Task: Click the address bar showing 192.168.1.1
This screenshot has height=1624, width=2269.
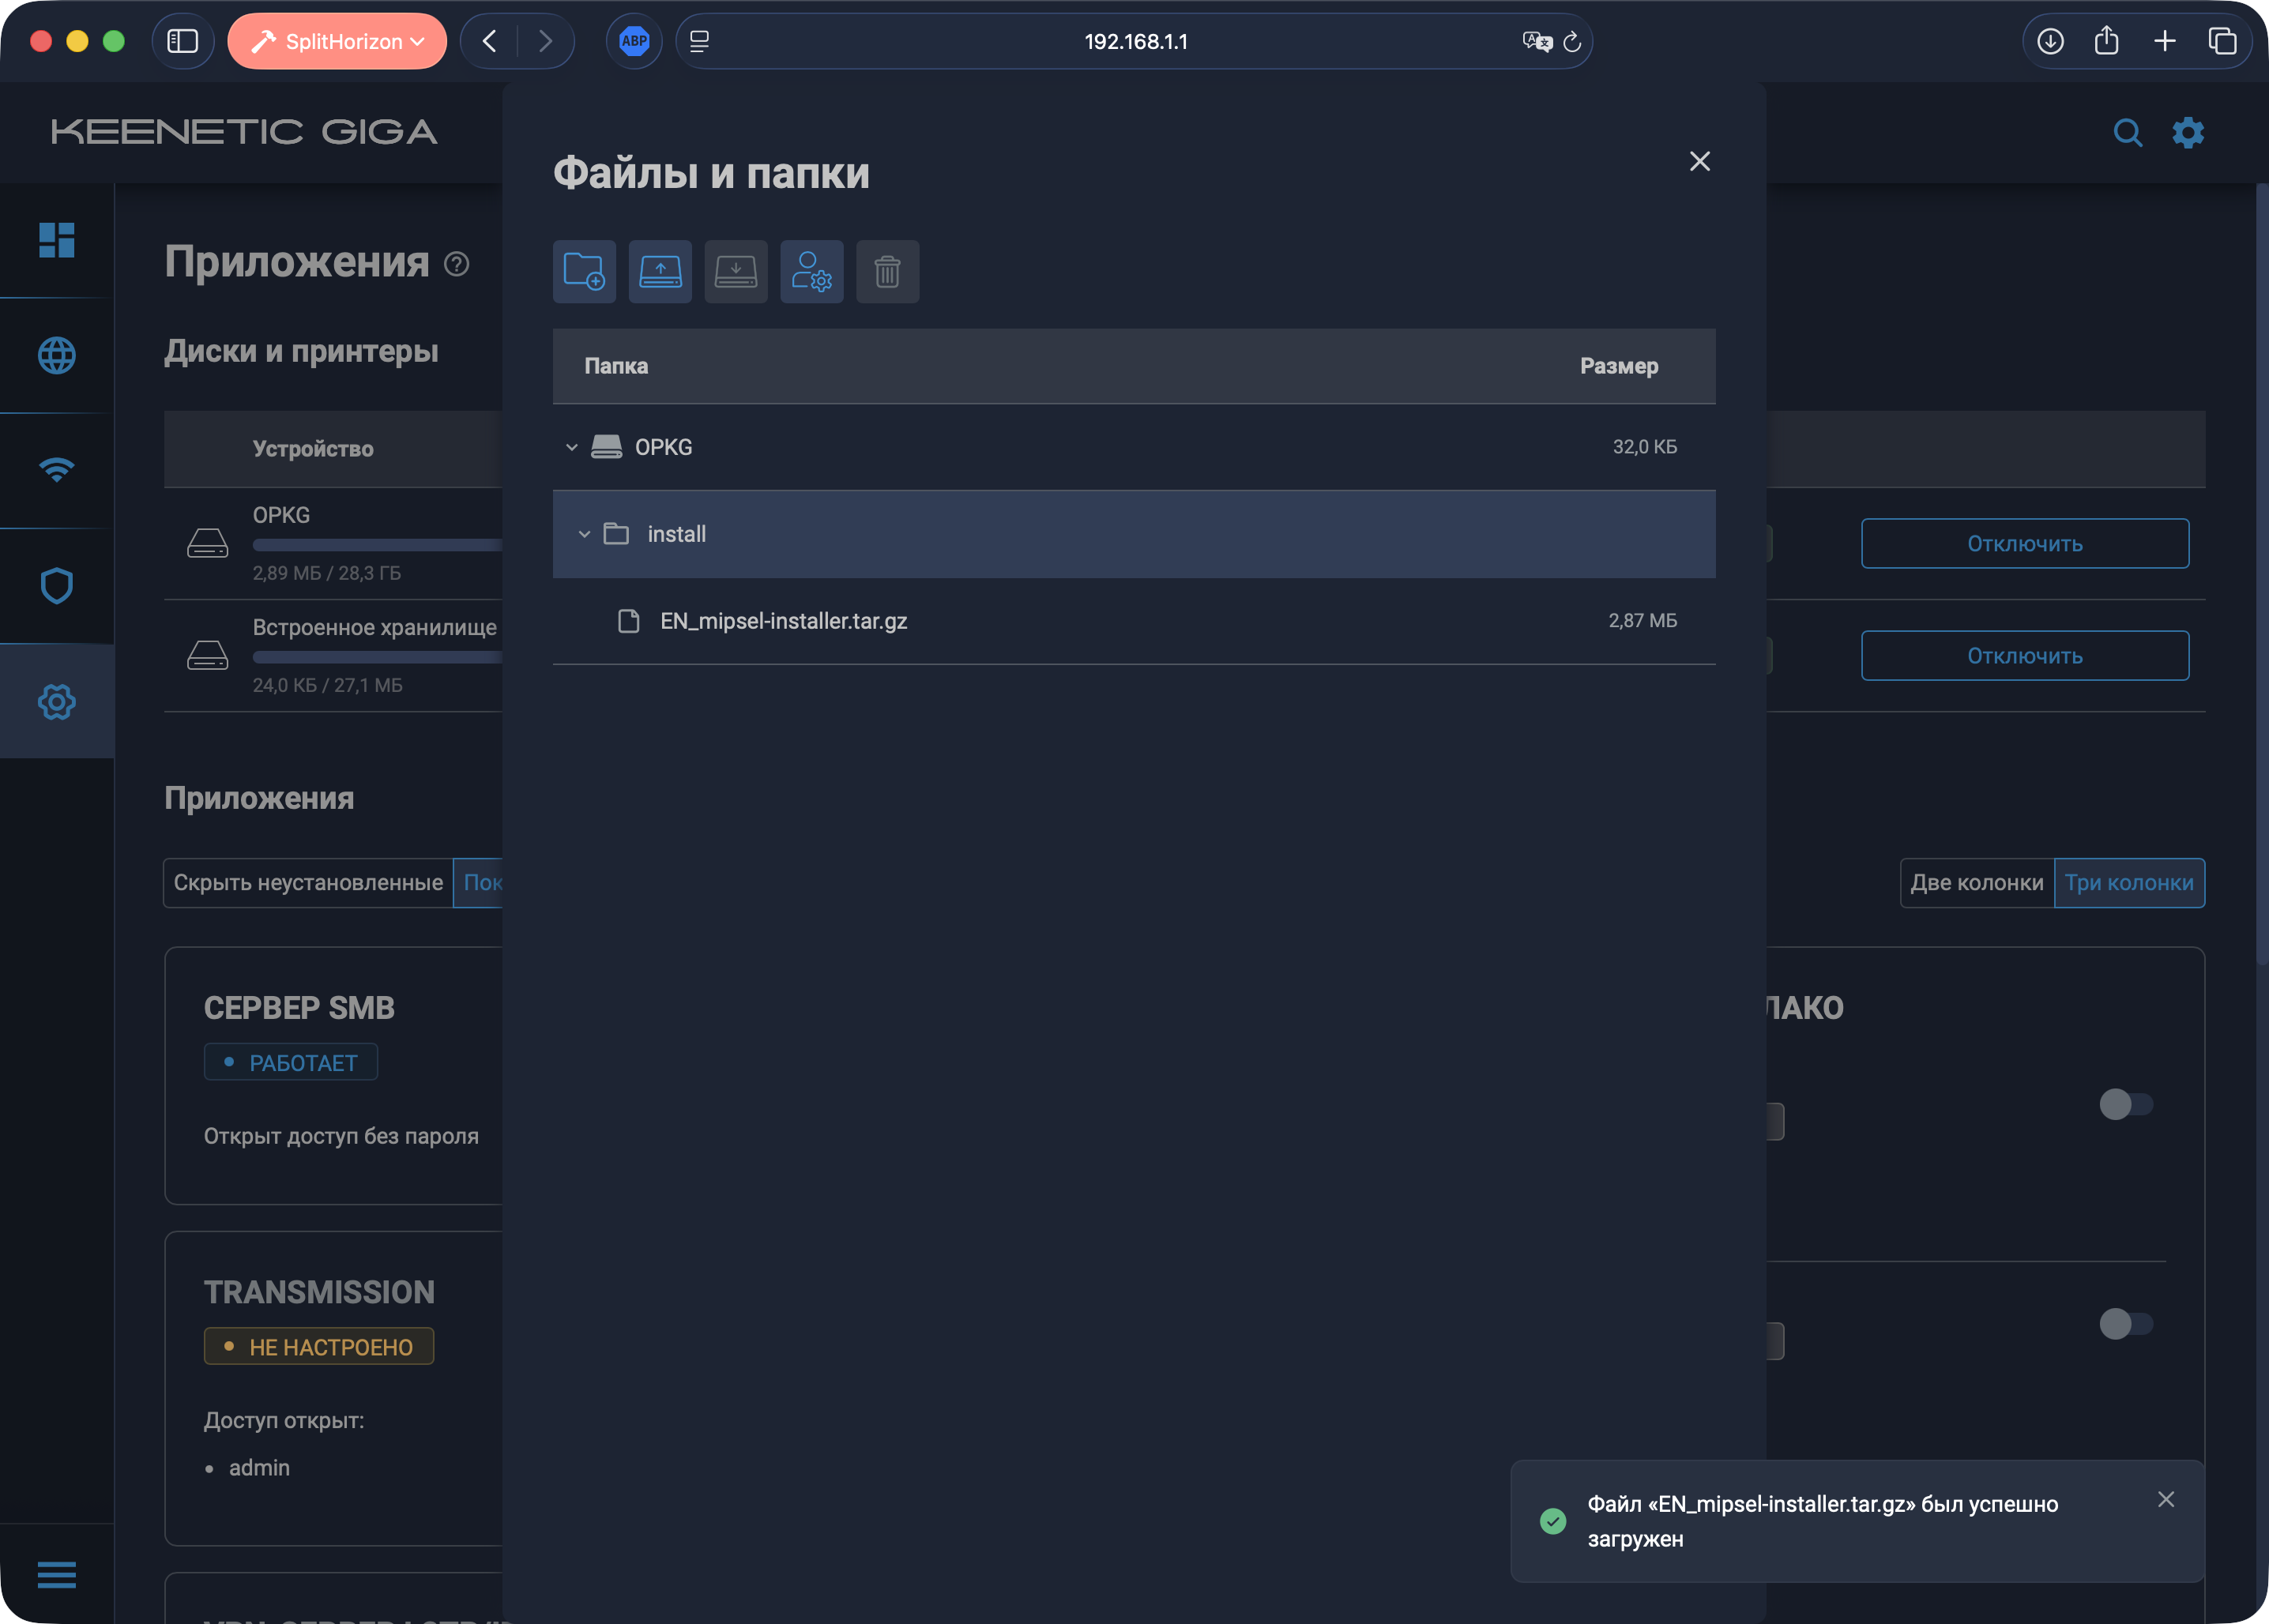Action: pyautogui.click(x=1136, y=41)
